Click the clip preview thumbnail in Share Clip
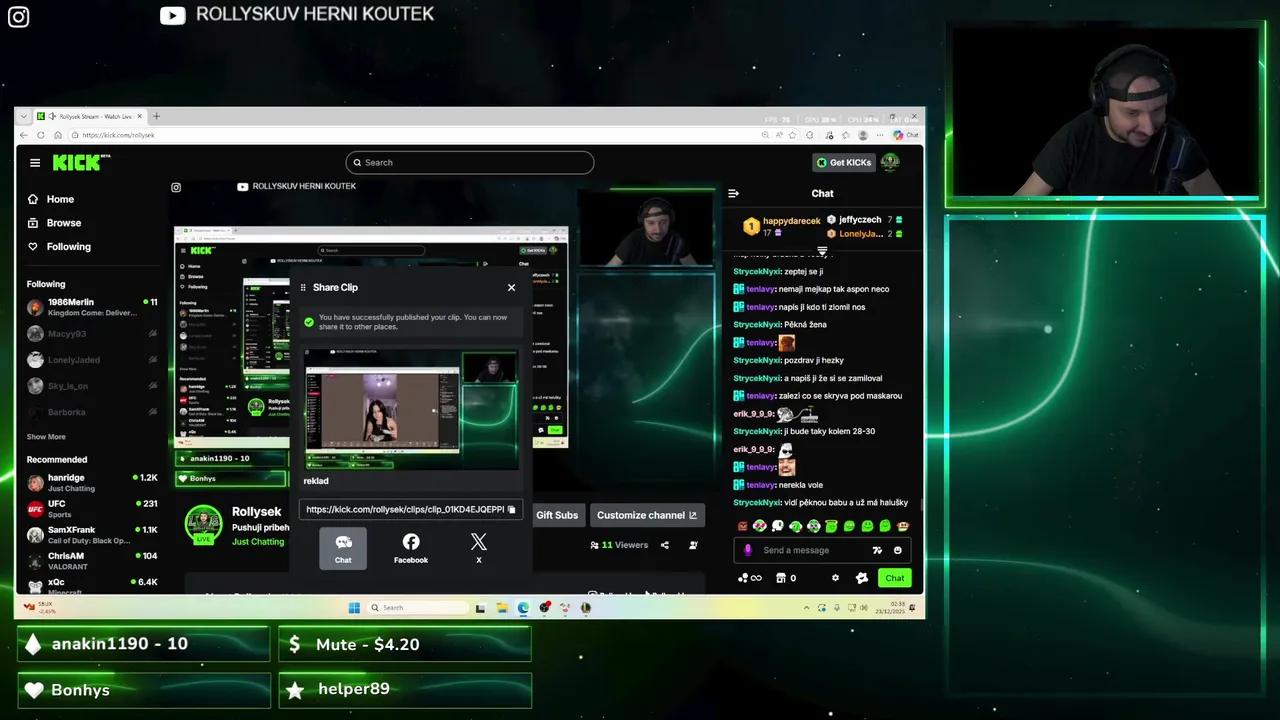The height and width of the screenshot is (720, 1280). point(411,409)
